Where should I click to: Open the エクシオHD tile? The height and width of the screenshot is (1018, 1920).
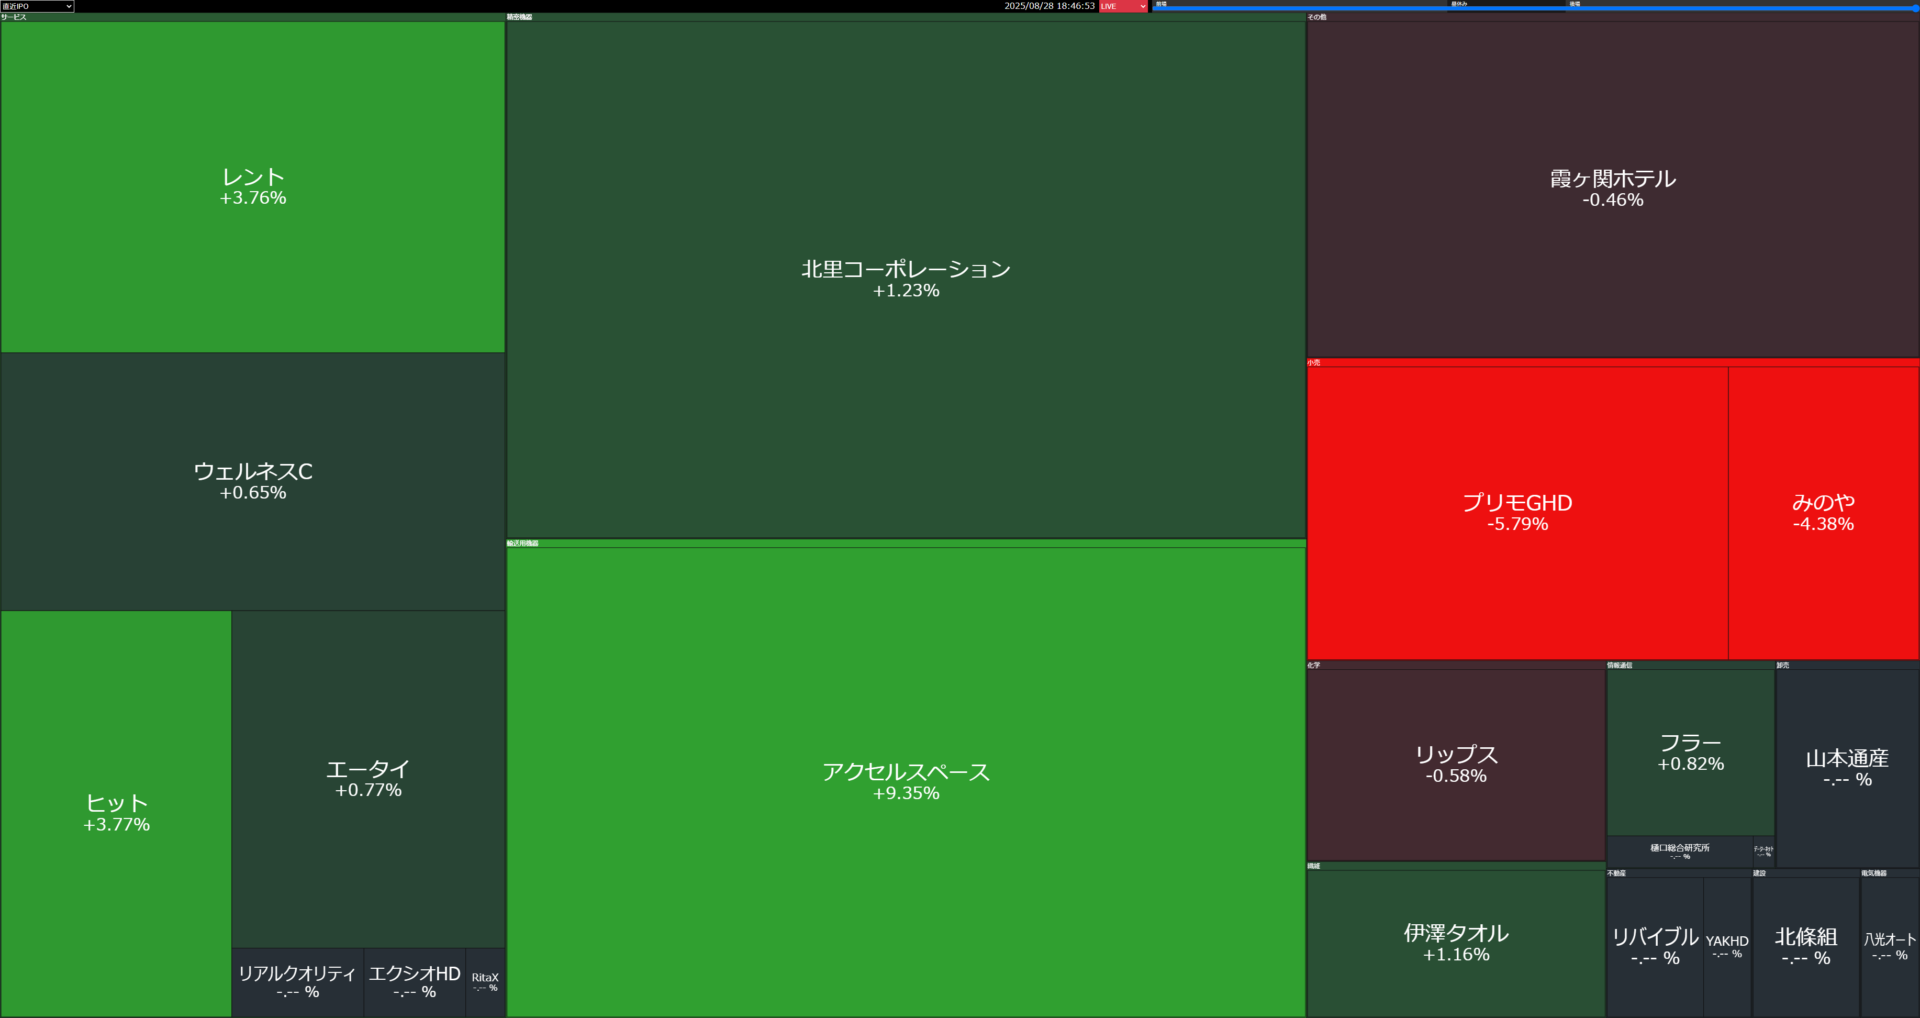pos(414,982)
